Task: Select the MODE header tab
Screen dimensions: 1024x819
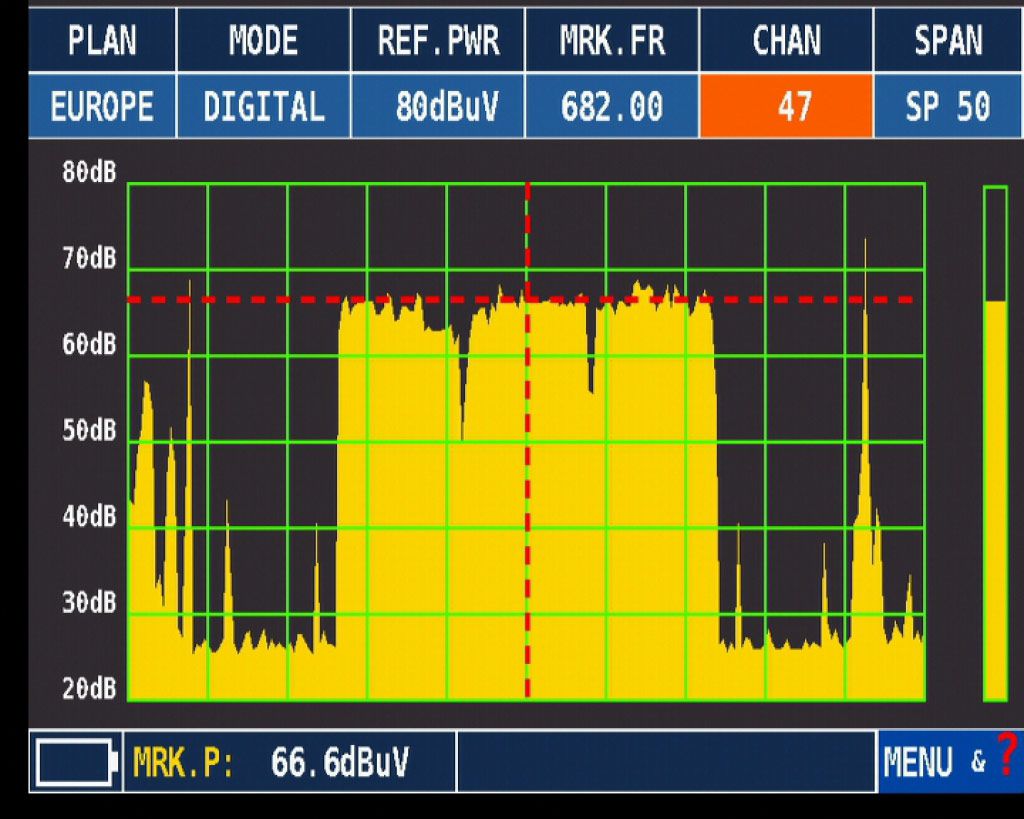Action: [x=263, y=41]
